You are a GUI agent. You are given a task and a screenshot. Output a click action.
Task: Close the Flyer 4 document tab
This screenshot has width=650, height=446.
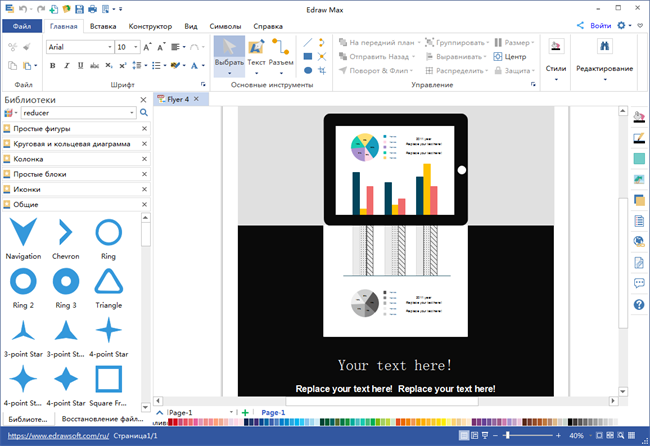196,99
